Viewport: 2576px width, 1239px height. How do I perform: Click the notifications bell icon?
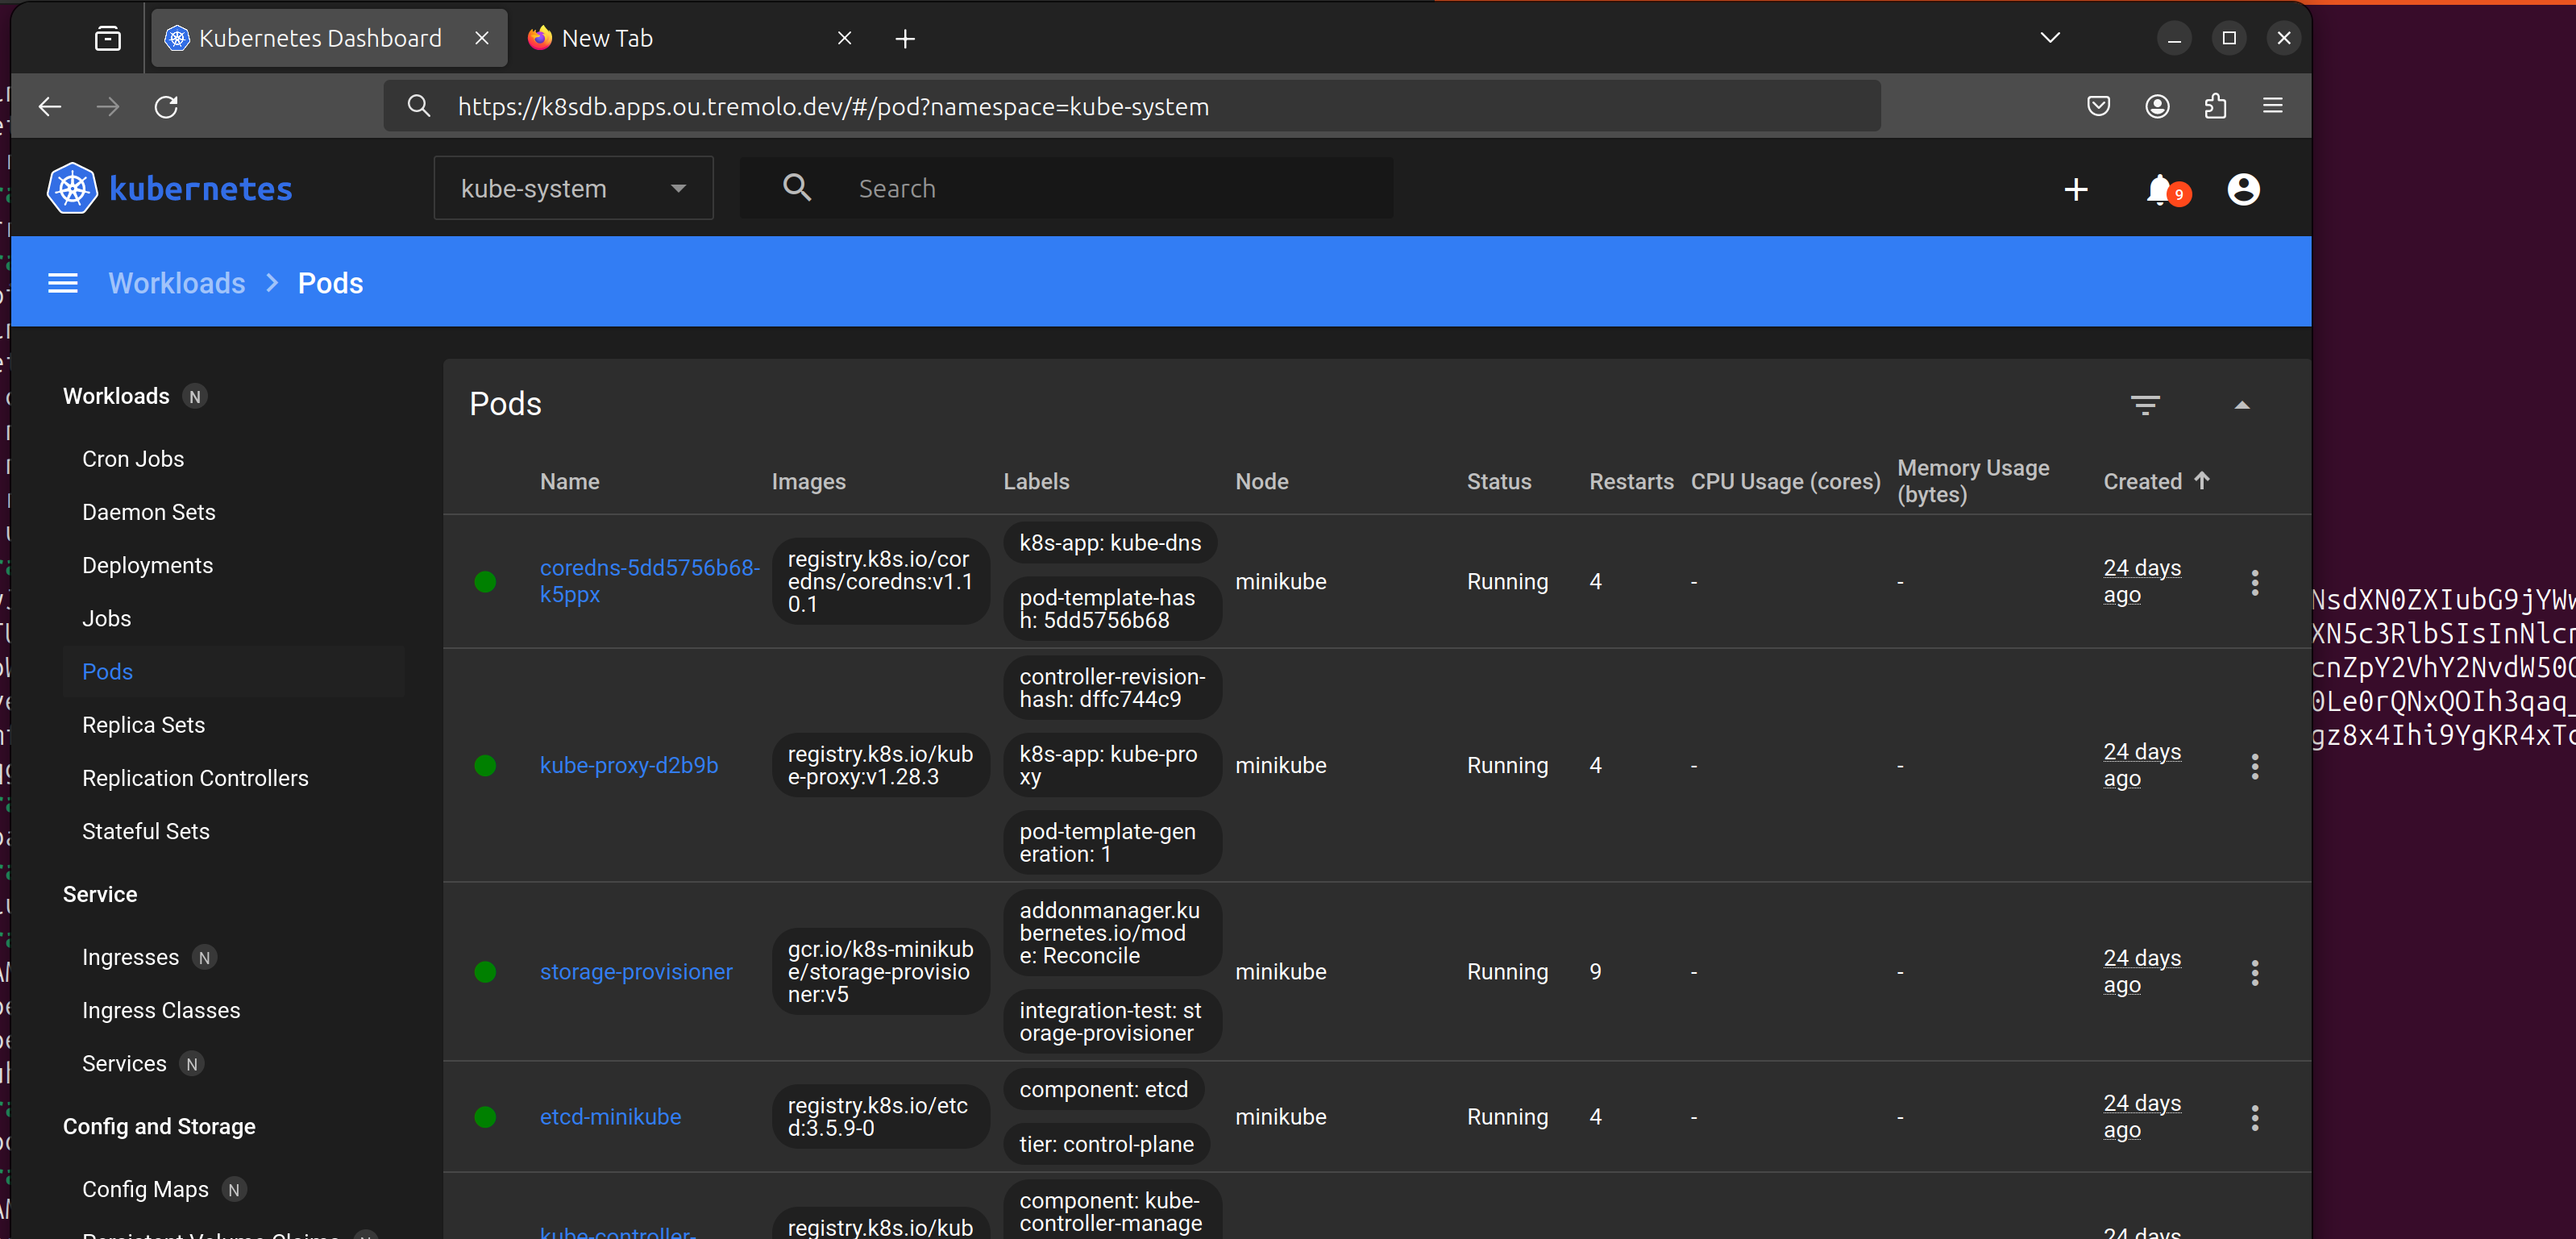(2160, 189)
